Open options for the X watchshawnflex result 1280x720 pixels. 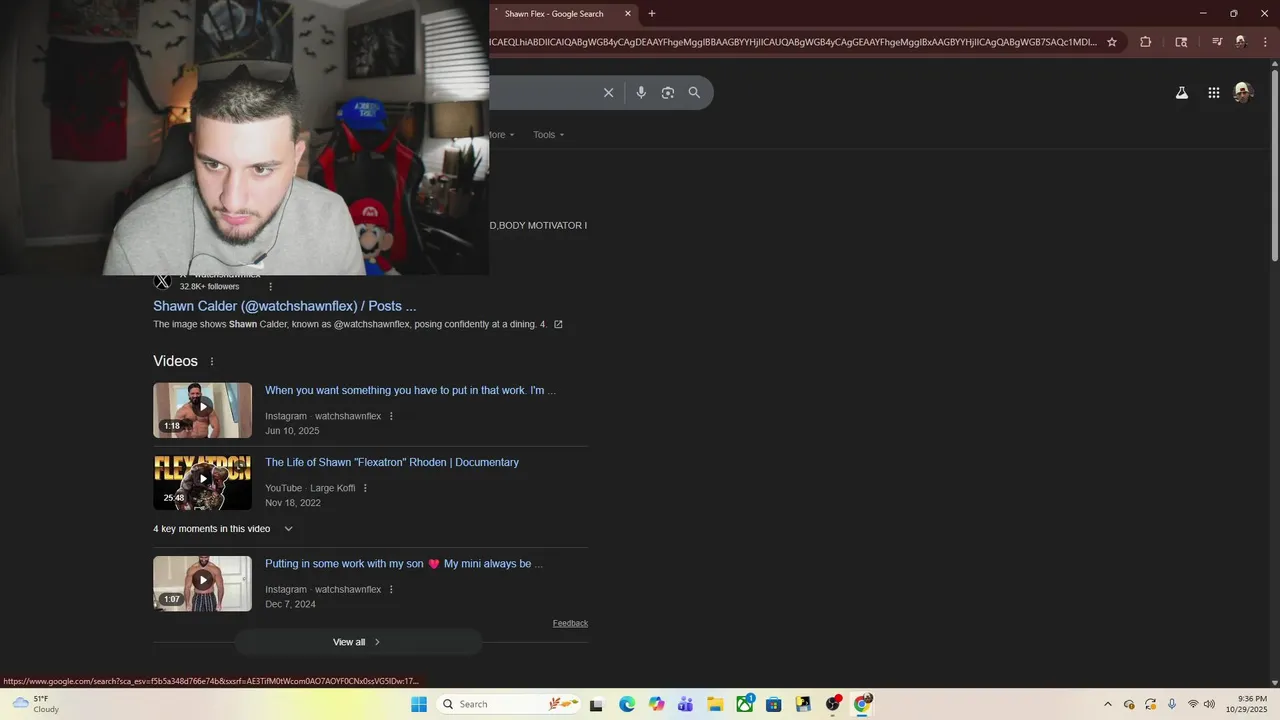click(270, 287)
